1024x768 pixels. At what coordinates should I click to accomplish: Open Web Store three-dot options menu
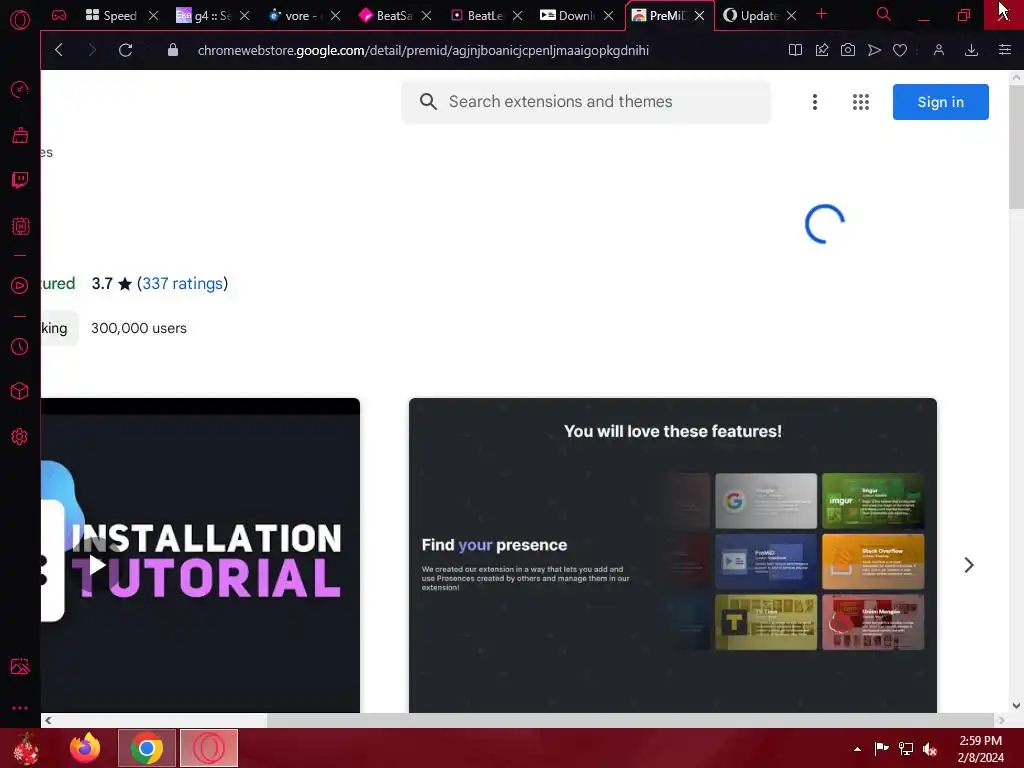point(814,102)
